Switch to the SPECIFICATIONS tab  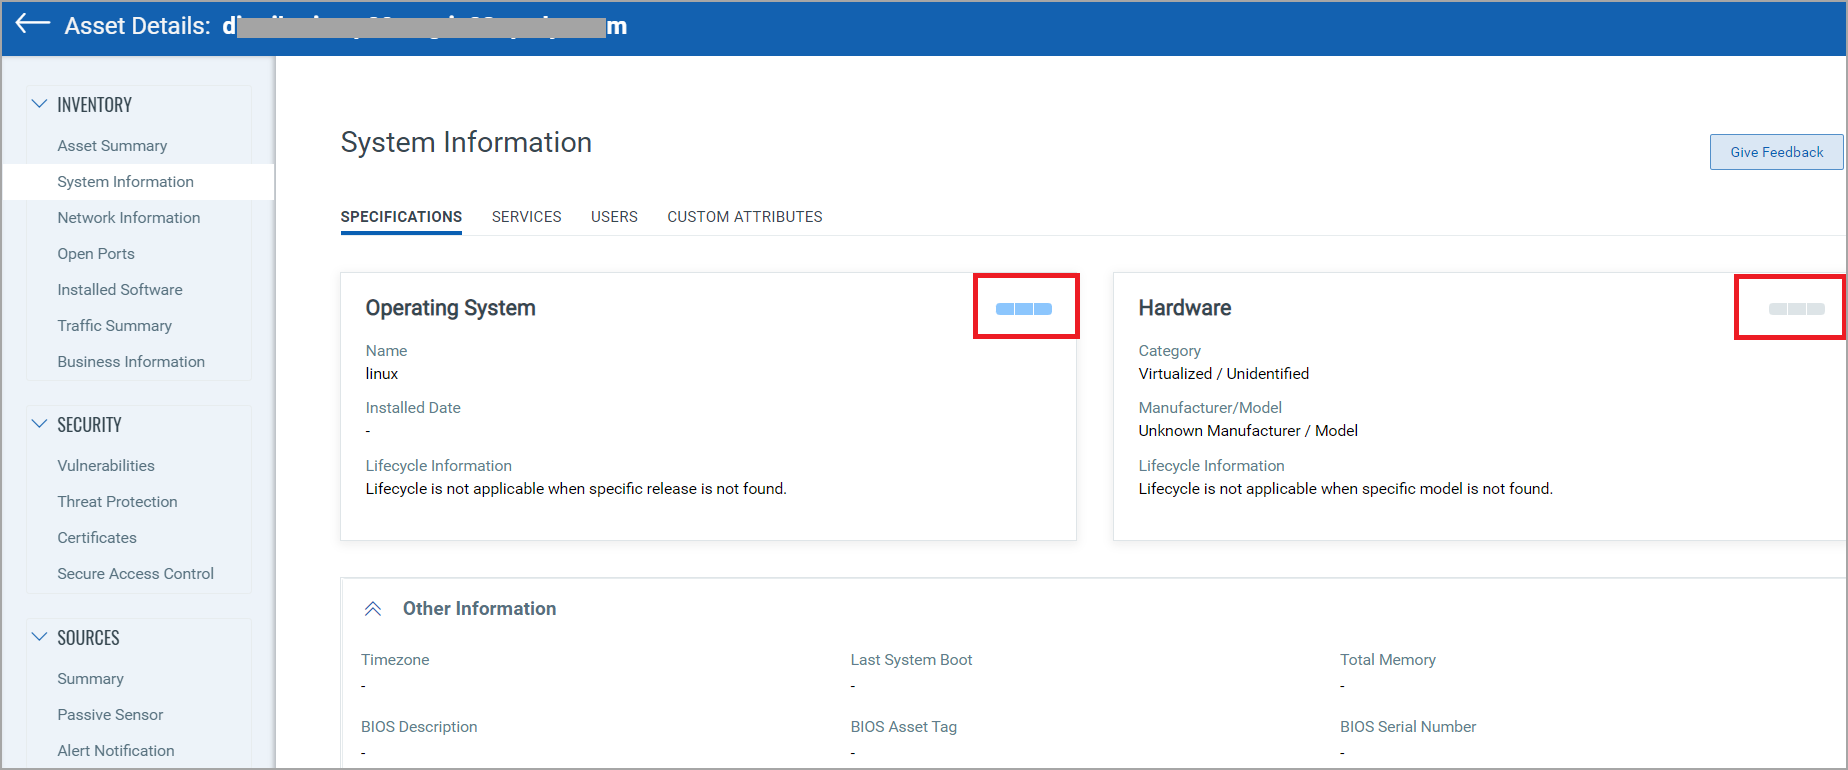point(401,217)
